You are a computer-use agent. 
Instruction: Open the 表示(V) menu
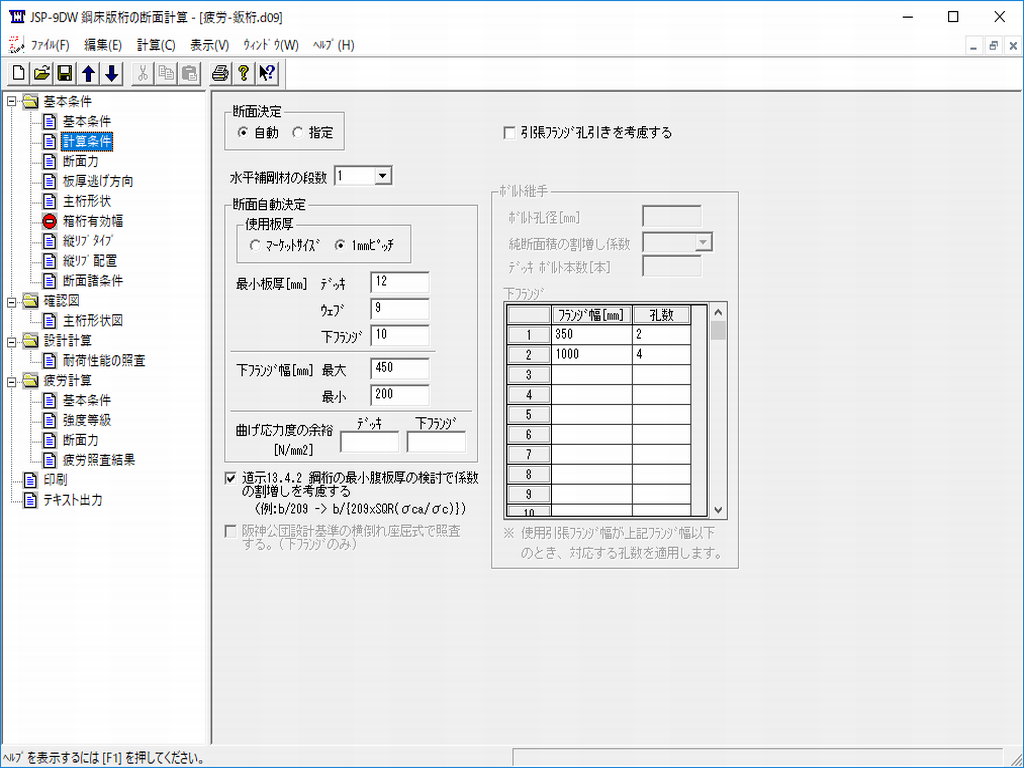point(209,45)
